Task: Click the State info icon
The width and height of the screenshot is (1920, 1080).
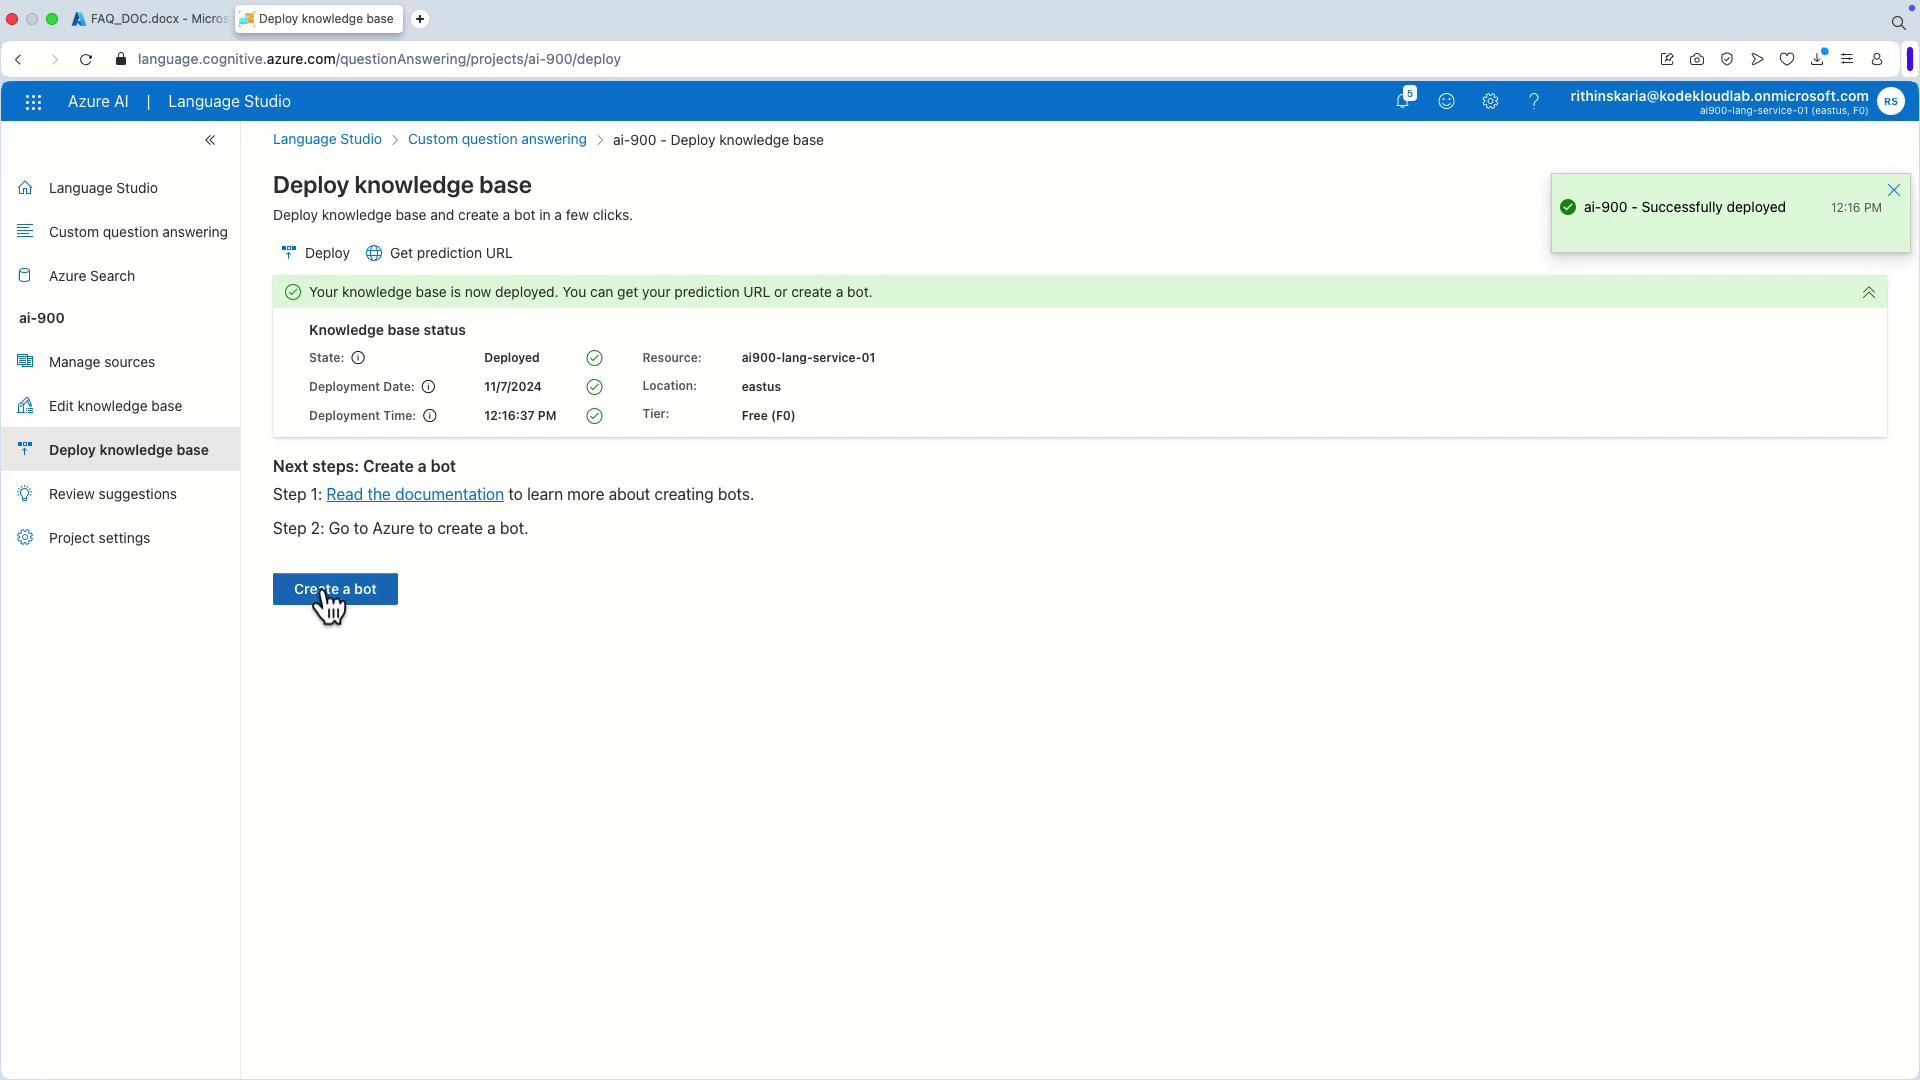Action: [358, 358]
